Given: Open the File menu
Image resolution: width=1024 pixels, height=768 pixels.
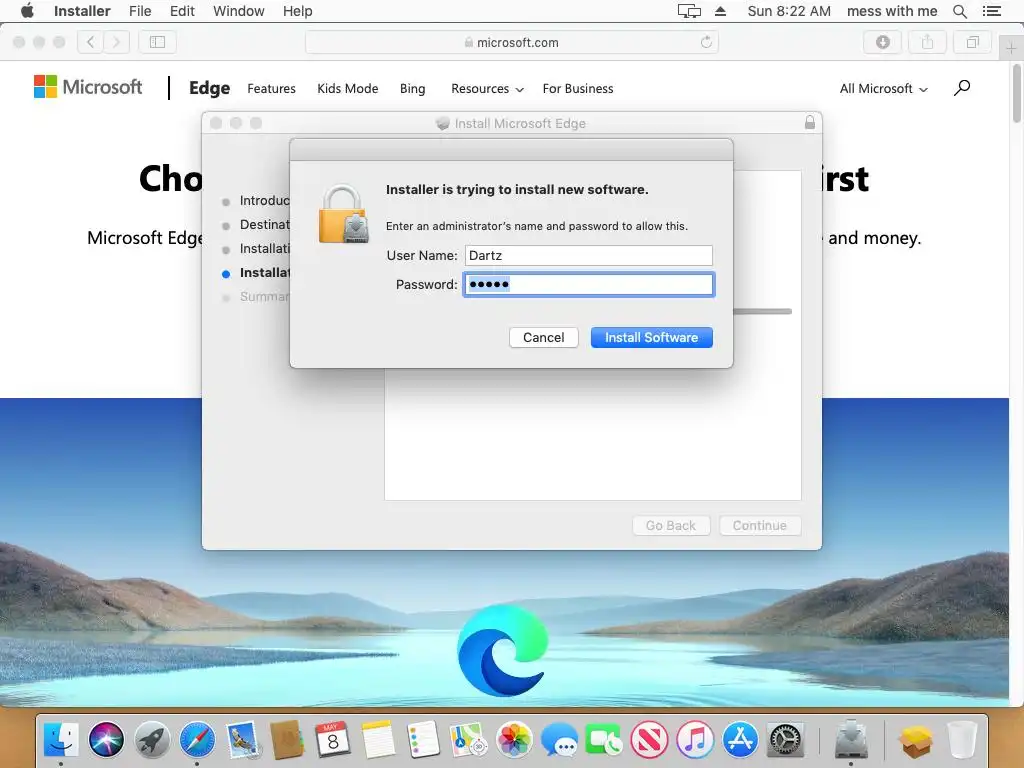Looking at the screenshot, I should coord(140,11).
